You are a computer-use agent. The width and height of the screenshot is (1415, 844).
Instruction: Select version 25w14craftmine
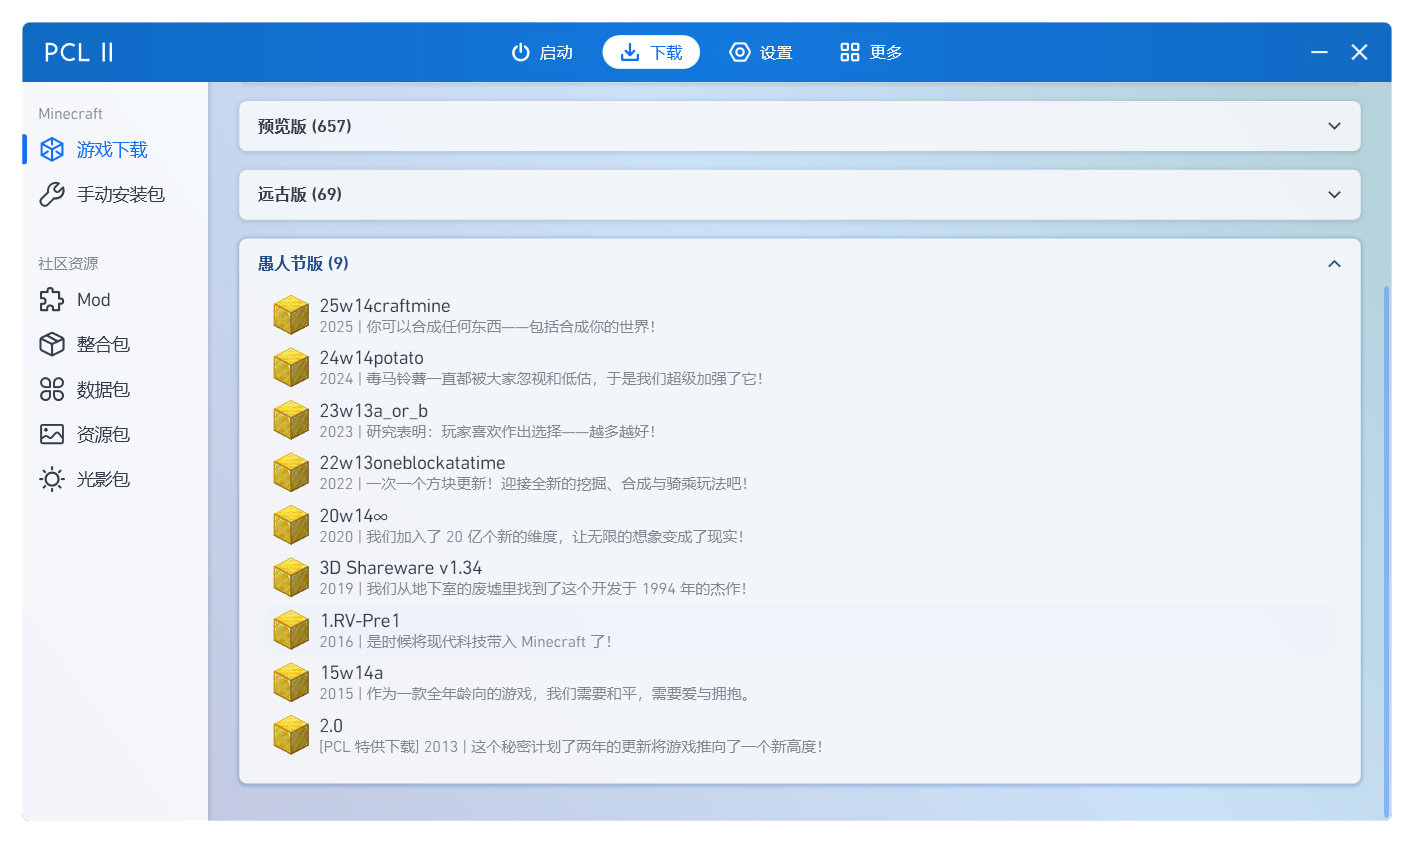coord(799,315)
